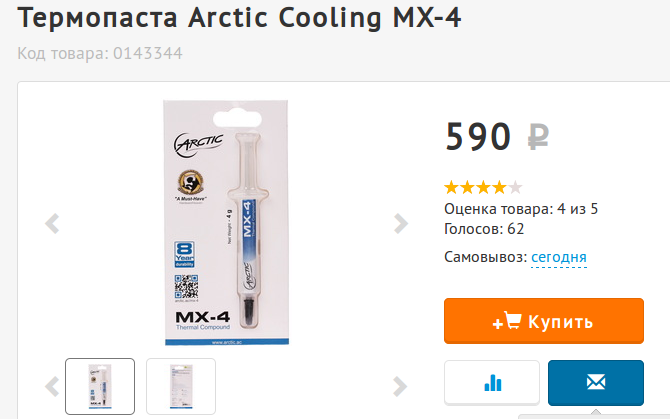Advance the thumbnail strip with its right arrow

pyautogui.click(x=400, y=386)
